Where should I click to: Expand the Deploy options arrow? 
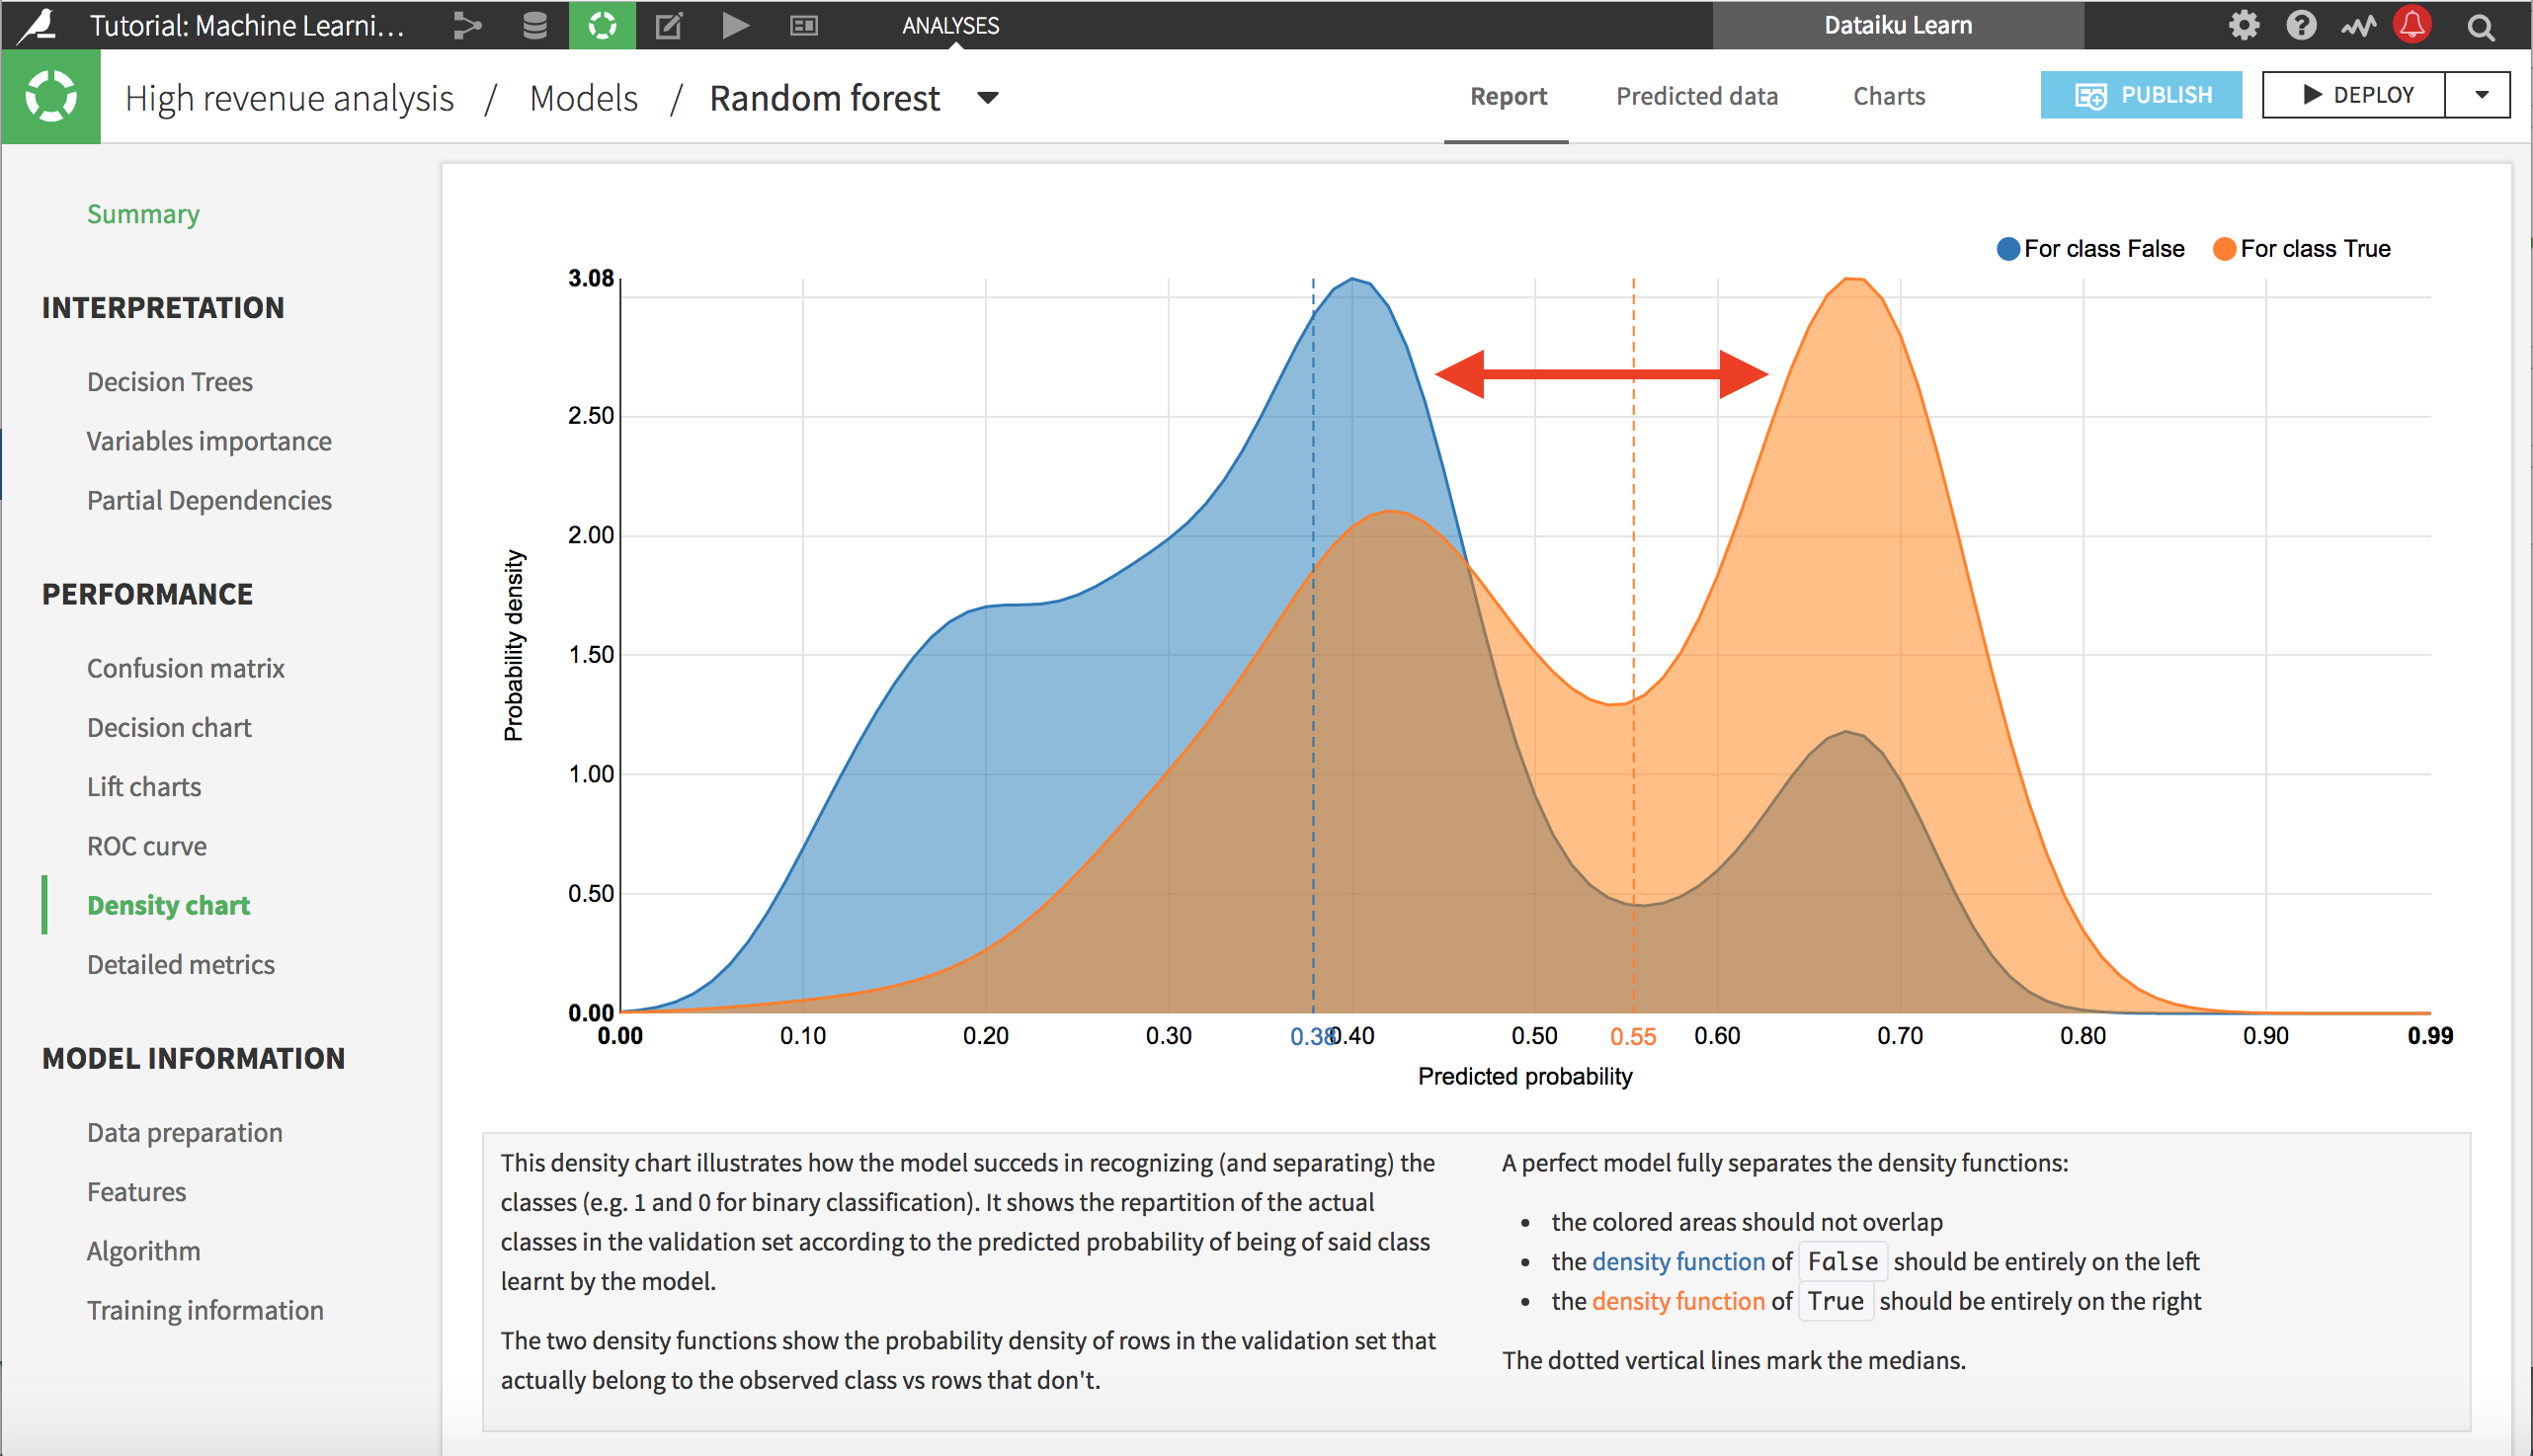[2479, 95]
